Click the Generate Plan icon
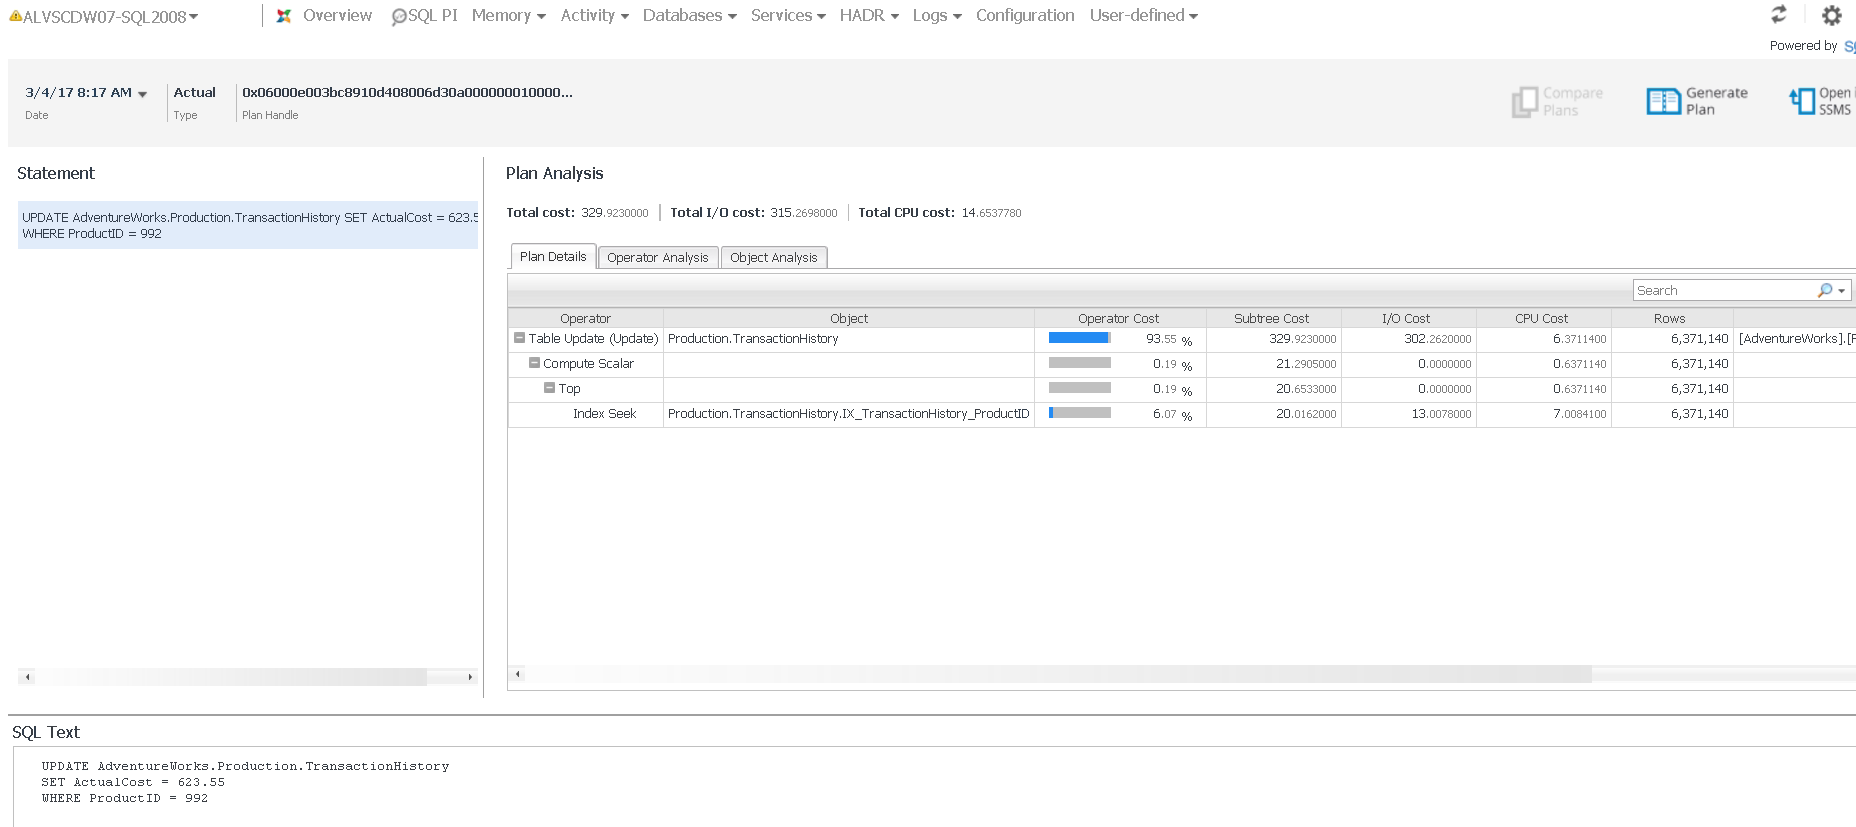 click(x=1663, y=101)
